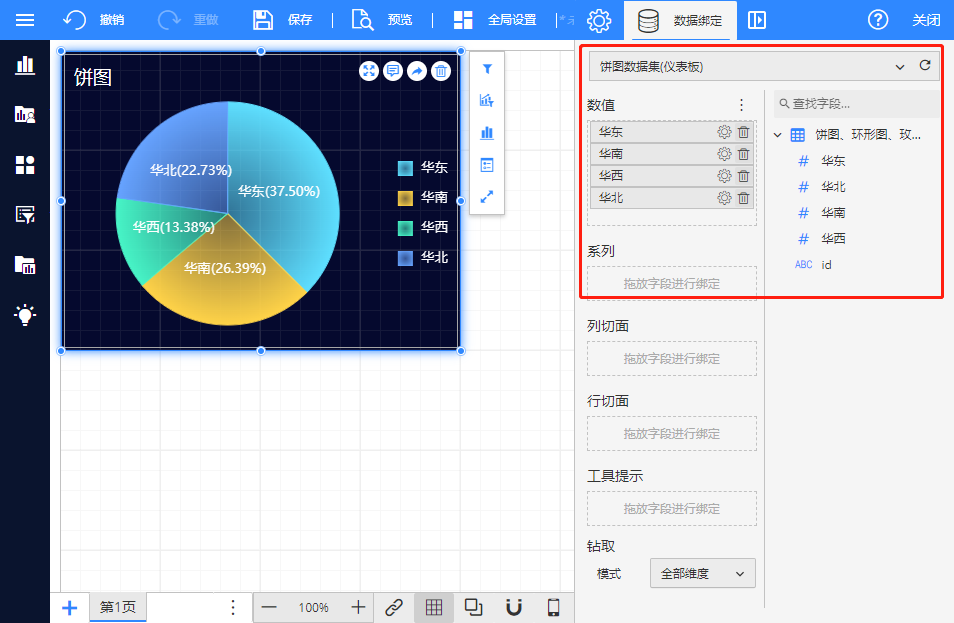The width and height of the screenshot is (954, 623).
Task: Click the filter funnel icon beside chart
Action: 487,69
